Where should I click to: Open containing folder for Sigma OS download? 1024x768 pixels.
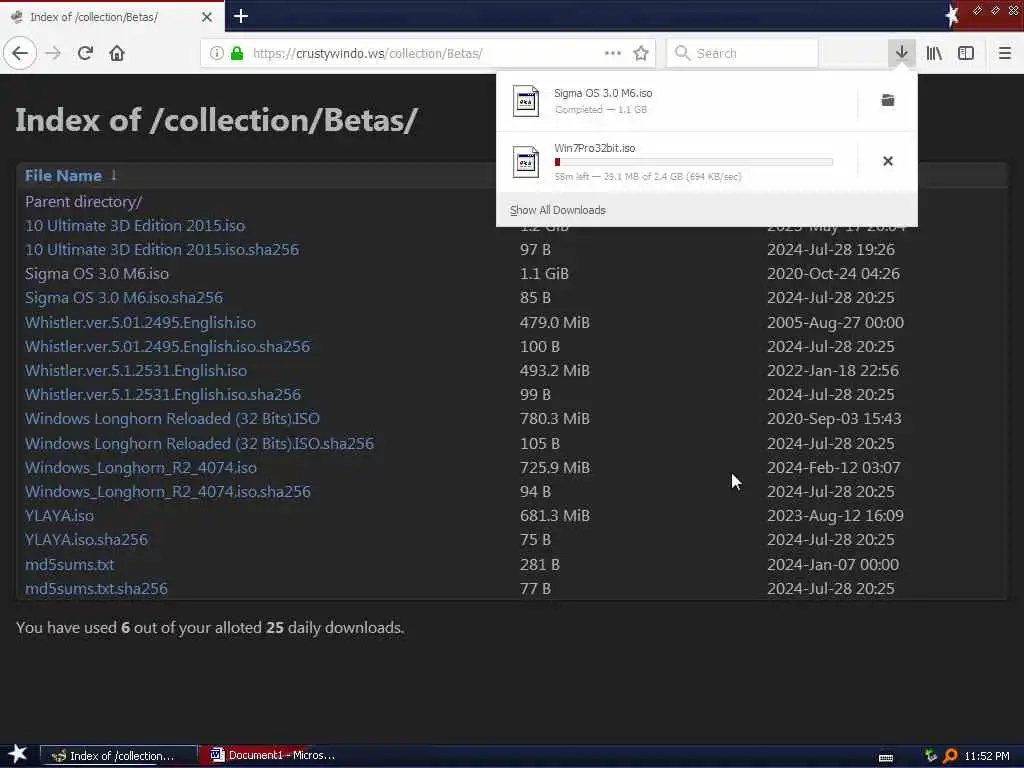[x=888, y=100]
